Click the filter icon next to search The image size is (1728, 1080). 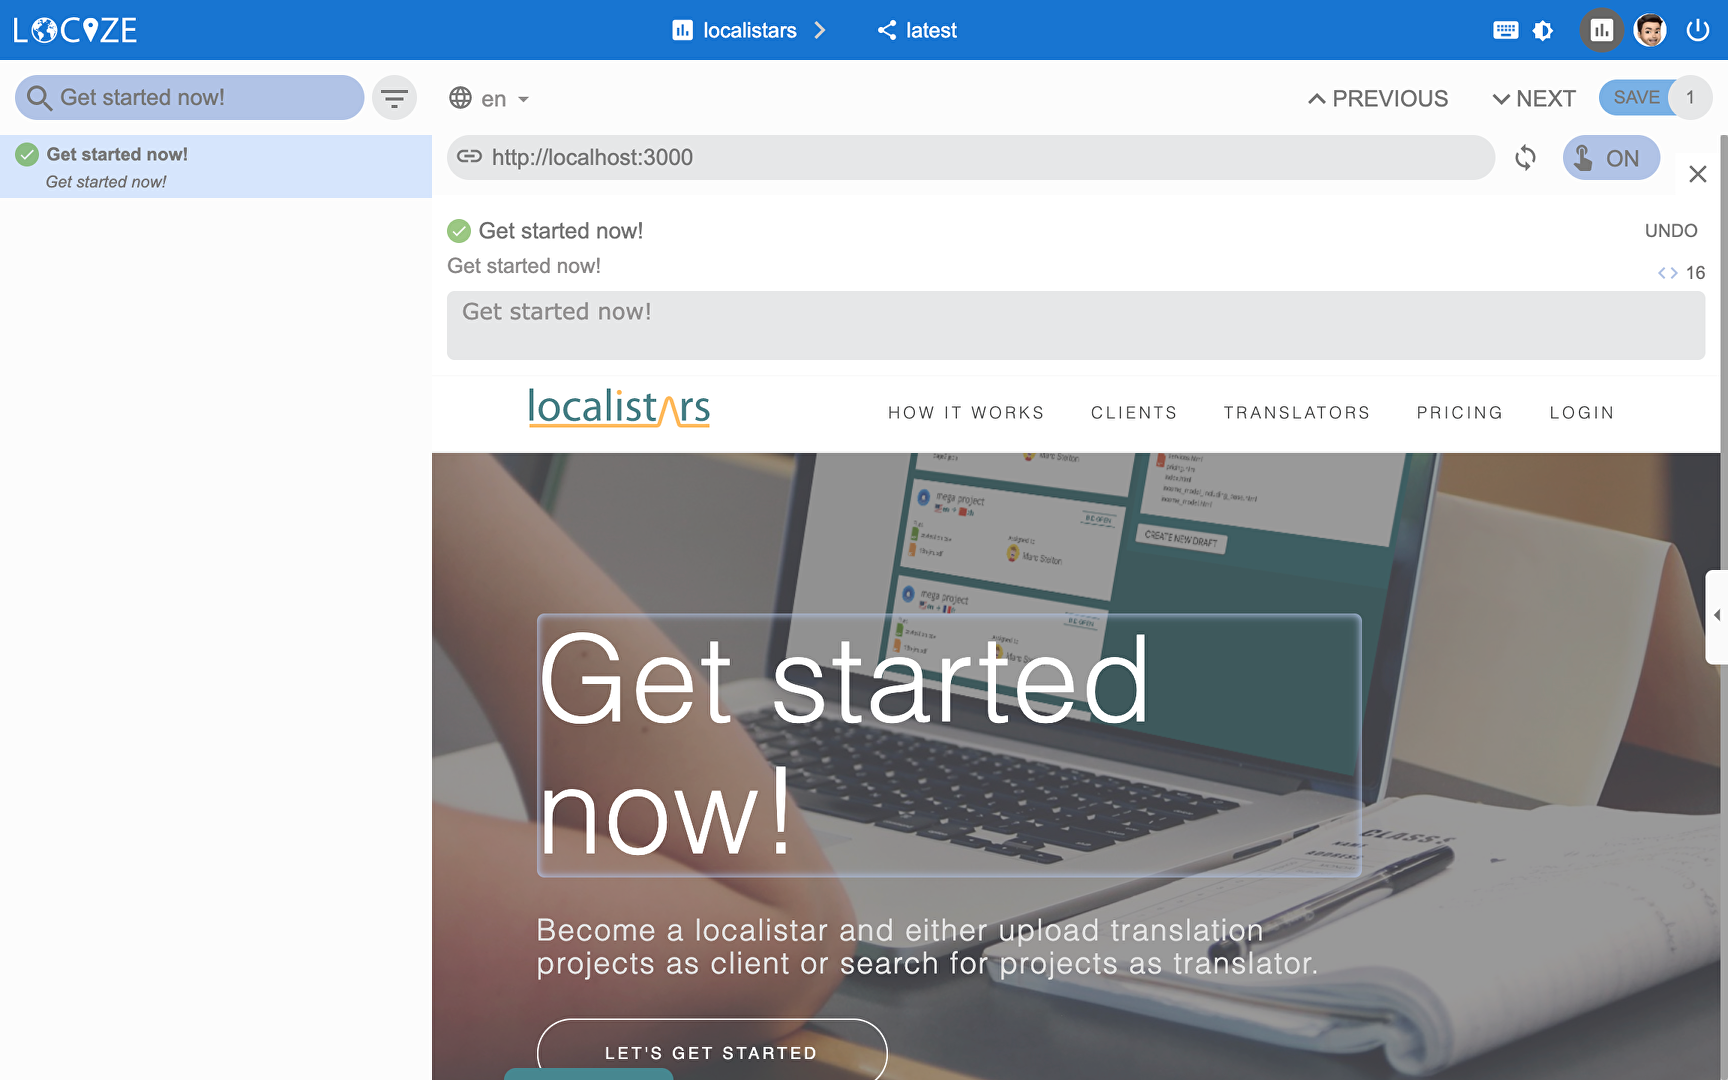tap(394, 98)
